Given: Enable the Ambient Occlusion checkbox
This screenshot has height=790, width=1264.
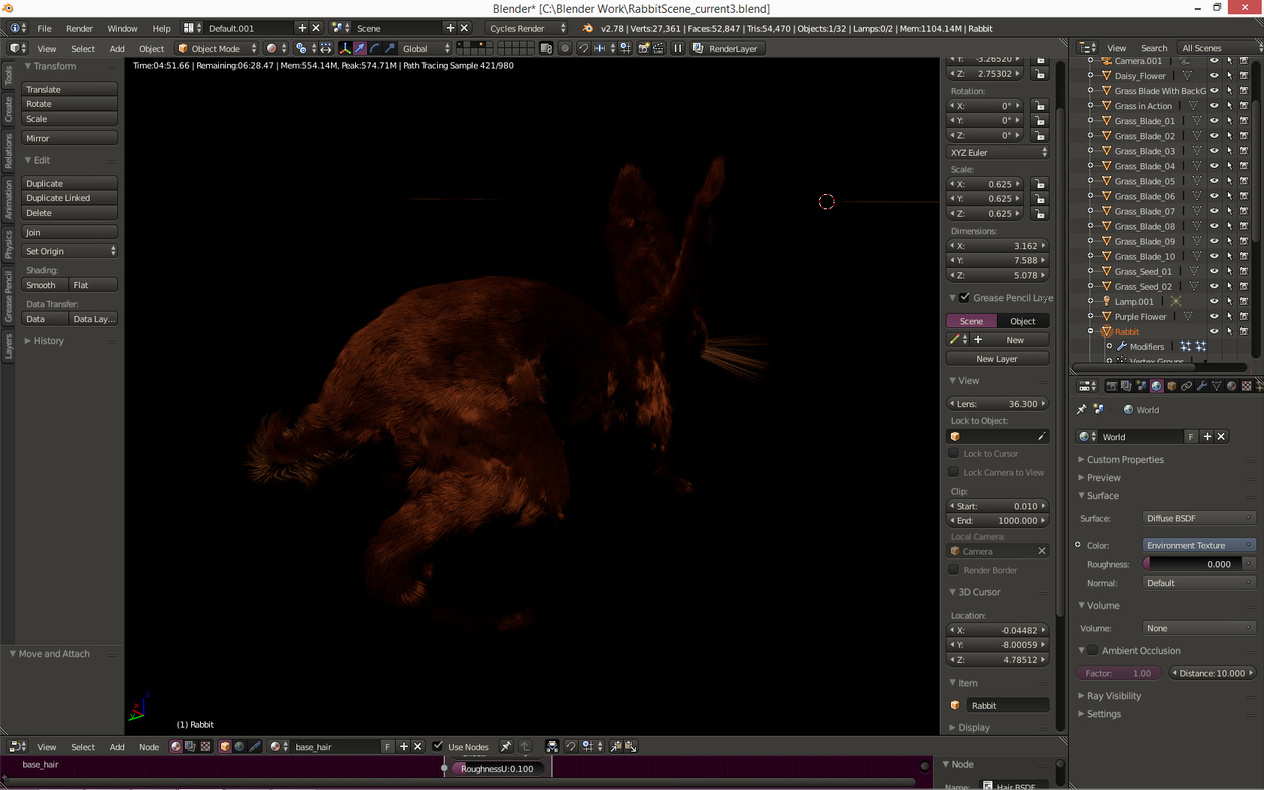Looking at the screenshot, I should [x=1093, y=651].
